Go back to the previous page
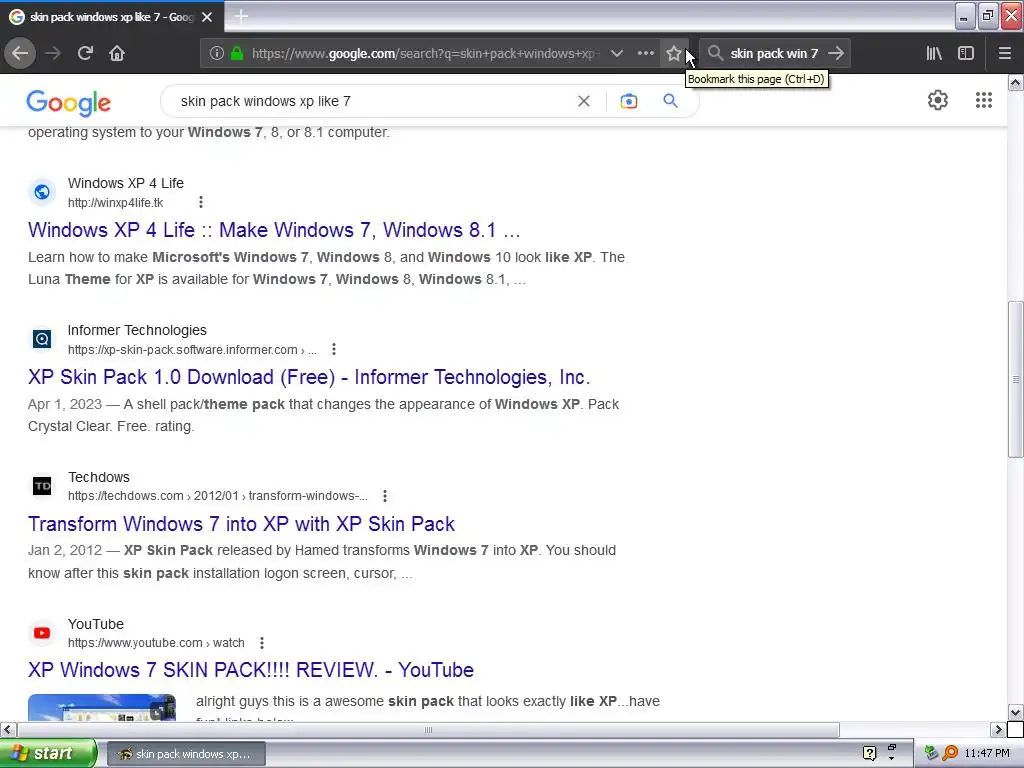 [x=20, y=54]
